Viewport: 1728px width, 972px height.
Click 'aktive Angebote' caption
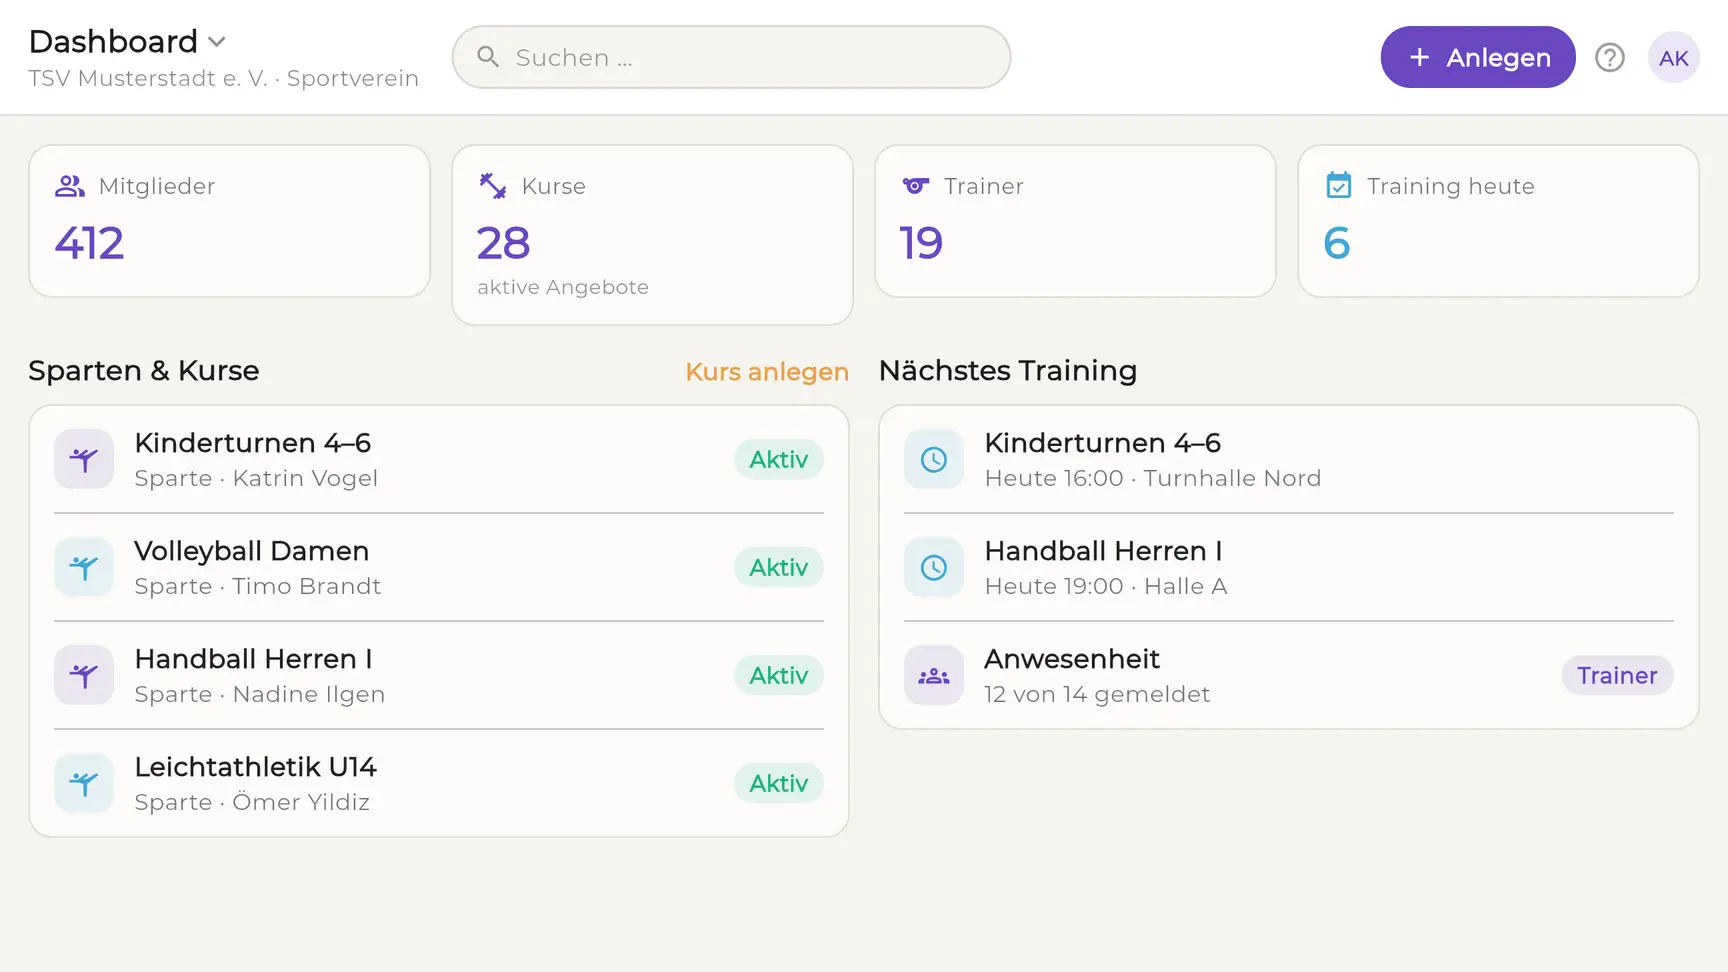click(x=563, y=287)
